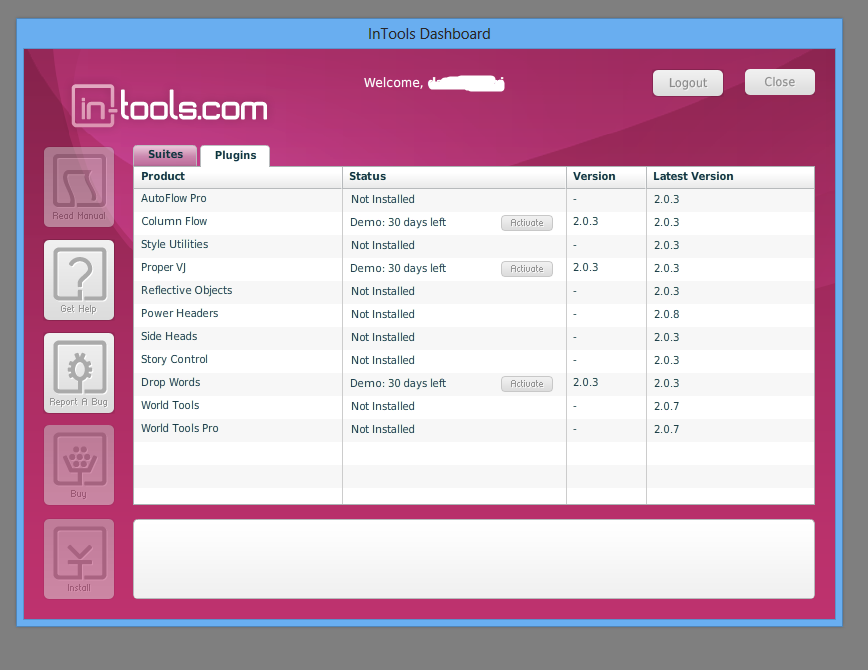Activate the Proper VJ plugin
This screenshot has width=868, height=670.
[527, 269]
